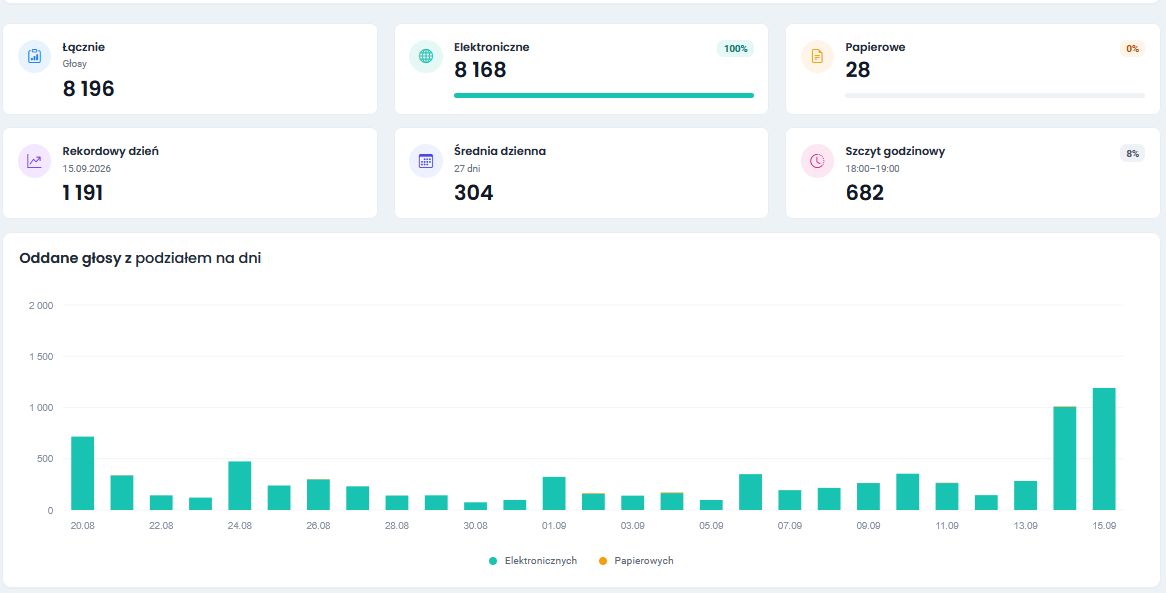Click the 18:00–19:00 time range text
This screenshot has width=1166, height=593.
872,169
